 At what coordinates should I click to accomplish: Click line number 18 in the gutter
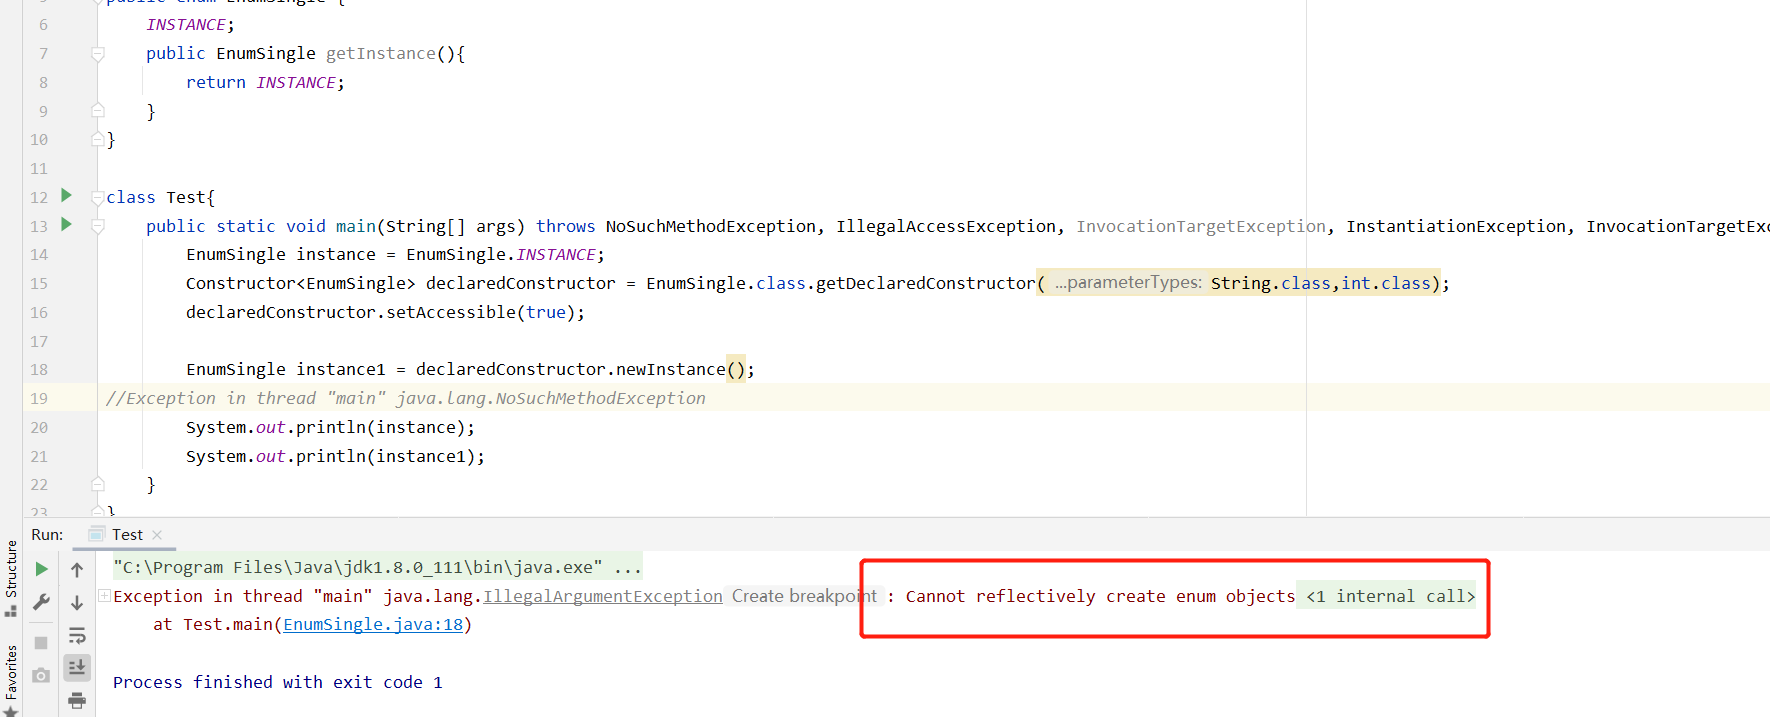coord(39,370)
